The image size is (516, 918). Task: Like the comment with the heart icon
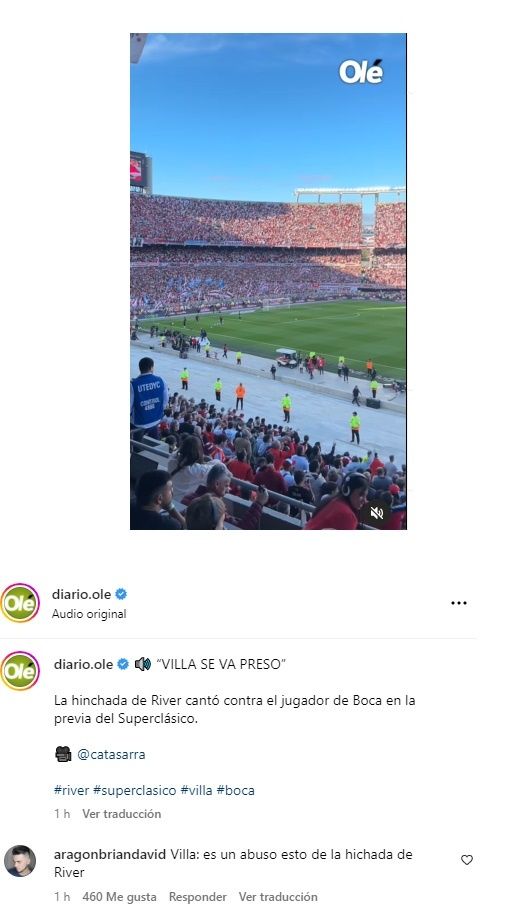[x=467, y=859]
